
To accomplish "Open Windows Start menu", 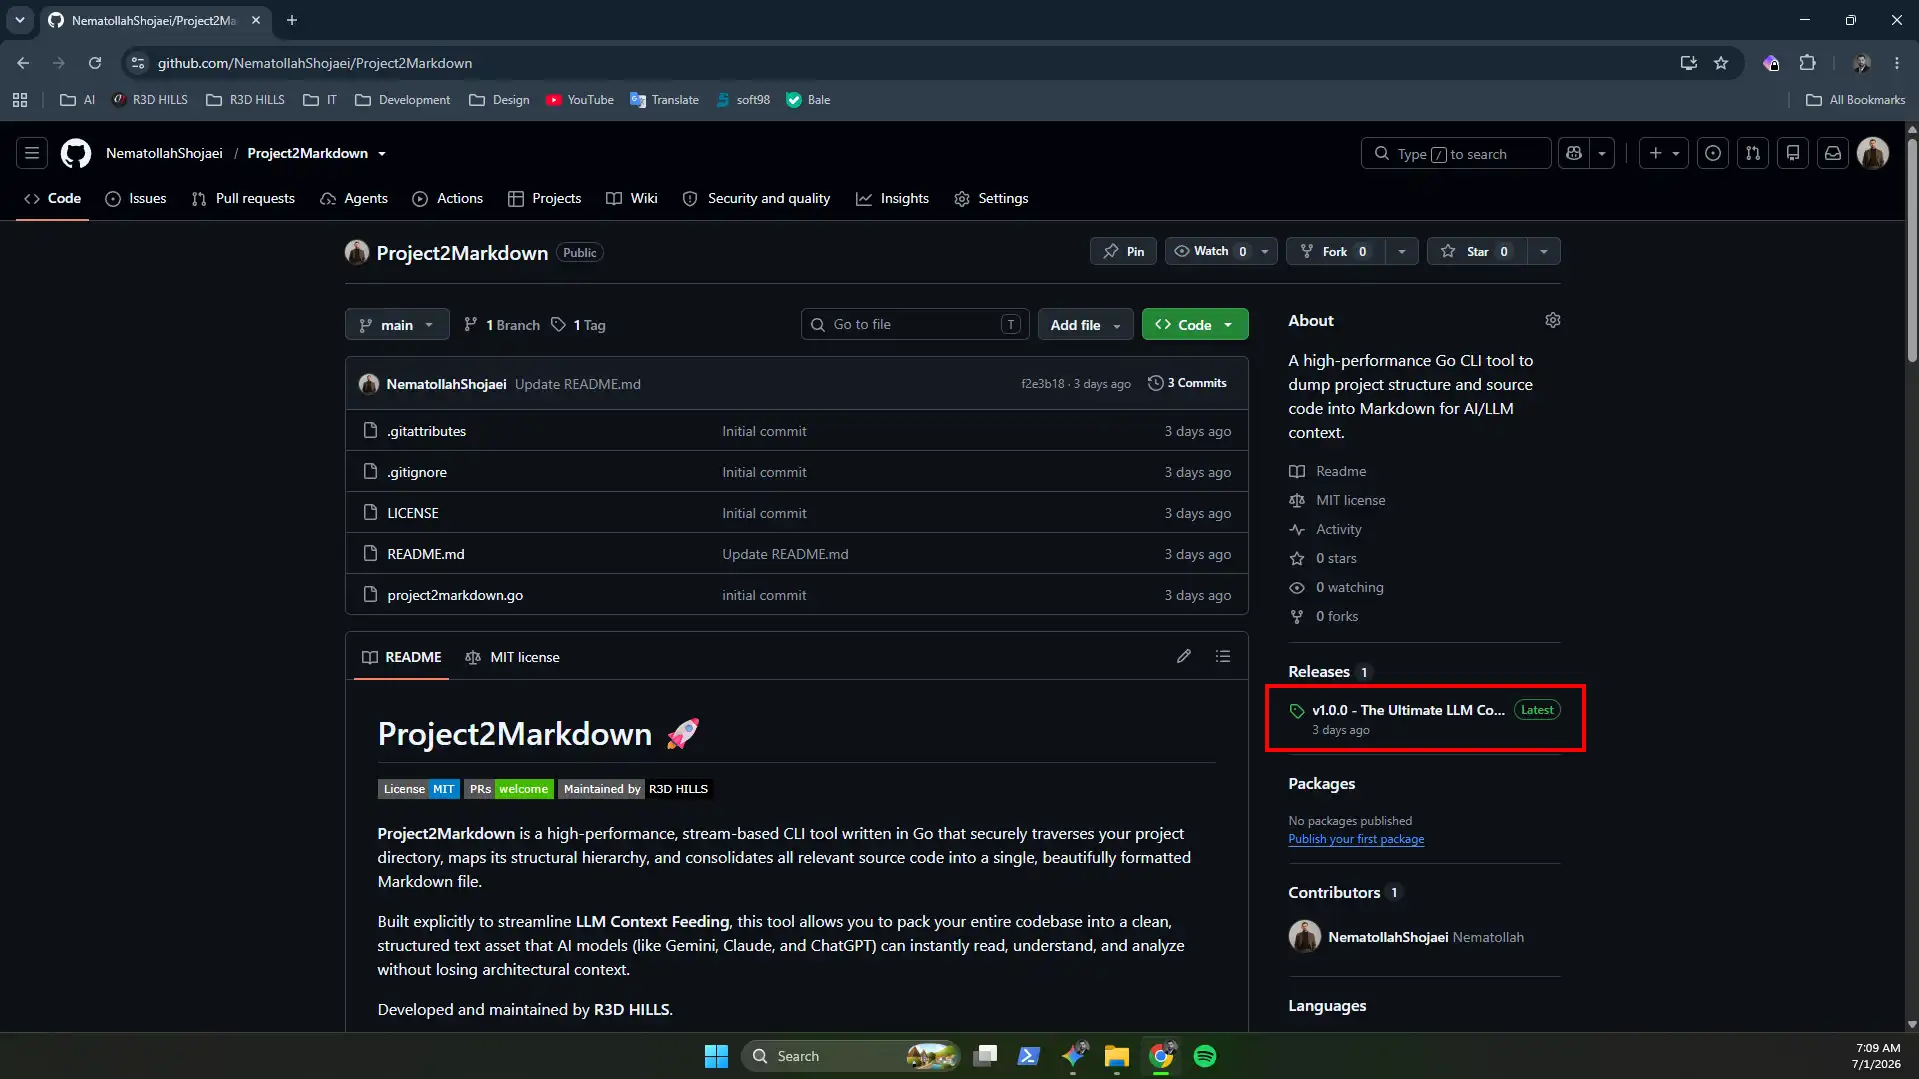I will coord(716,1056).
